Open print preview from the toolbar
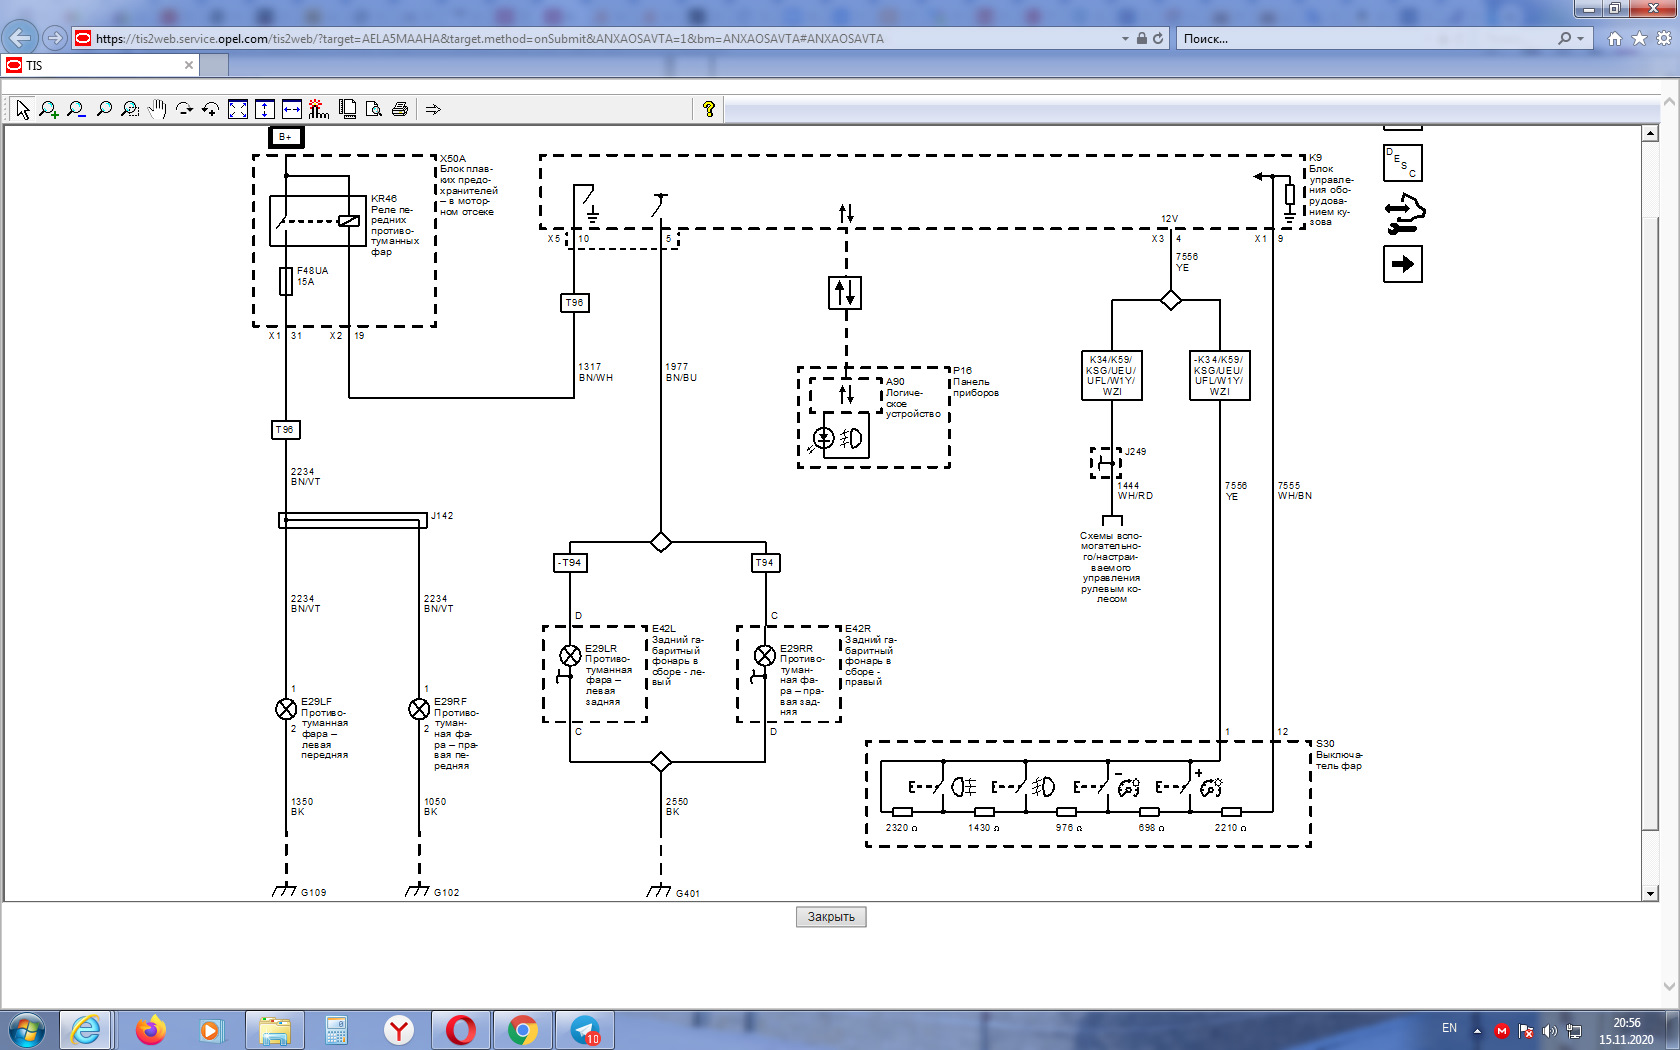1680x1050 pixels. coord(373,109)
